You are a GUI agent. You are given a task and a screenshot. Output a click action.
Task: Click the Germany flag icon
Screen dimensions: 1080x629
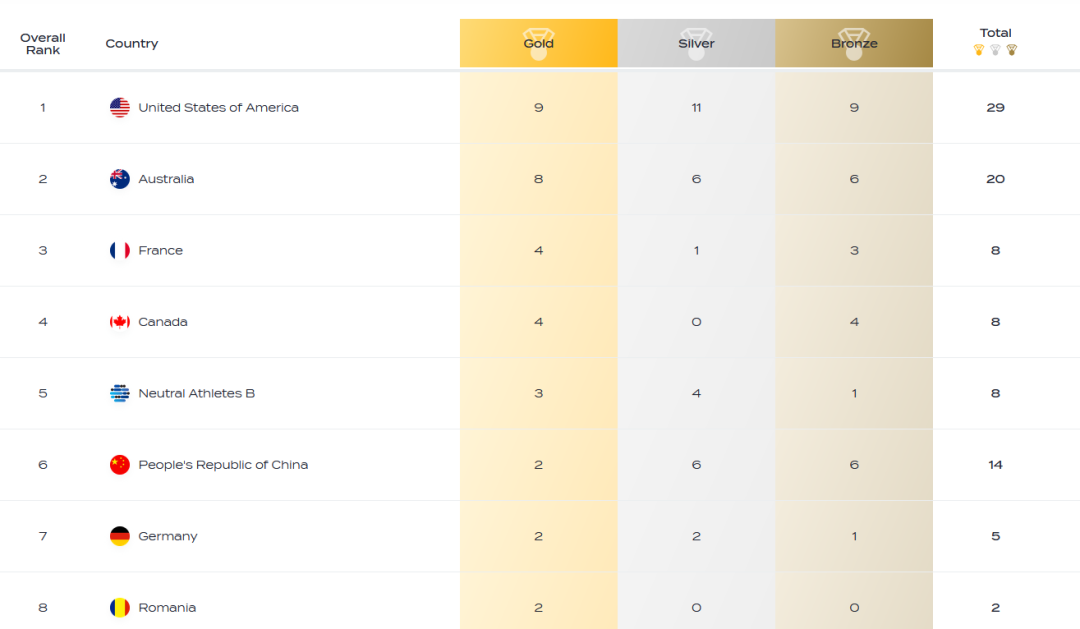pos(120,536)
